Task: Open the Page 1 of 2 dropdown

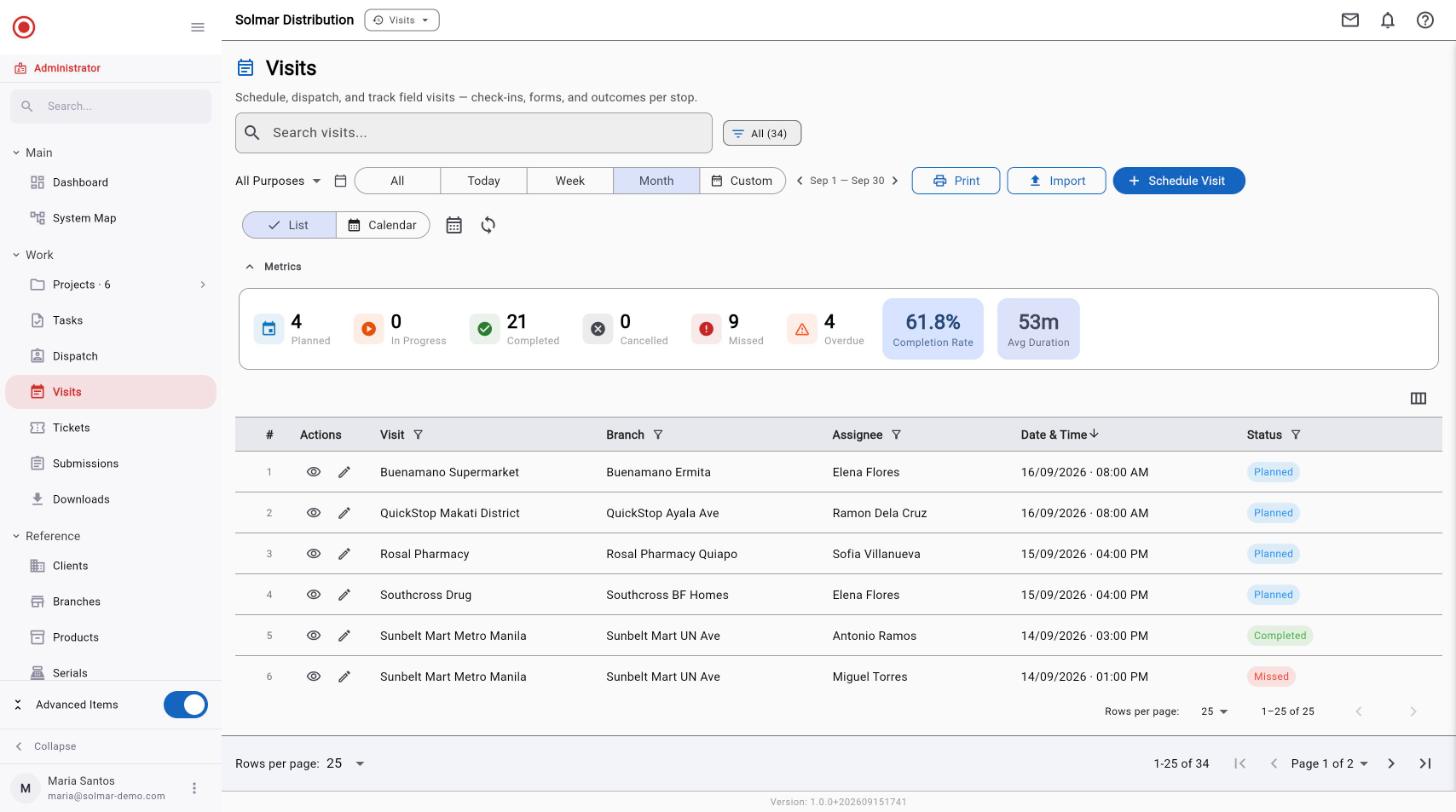Action: coord(1330,764)
